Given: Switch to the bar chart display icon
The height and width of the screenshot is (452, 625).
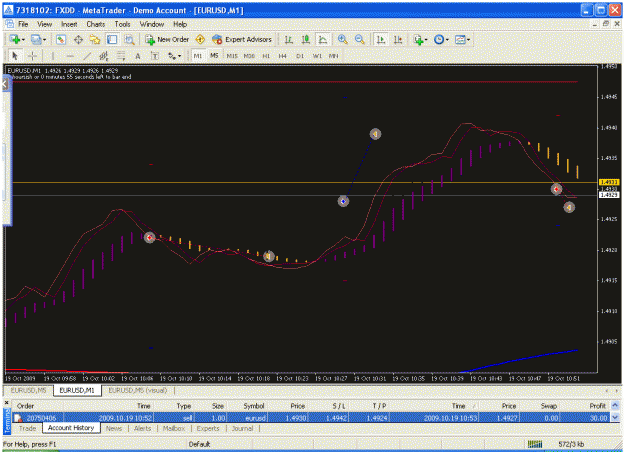Looking at the screenshot, I should [289, 39].
